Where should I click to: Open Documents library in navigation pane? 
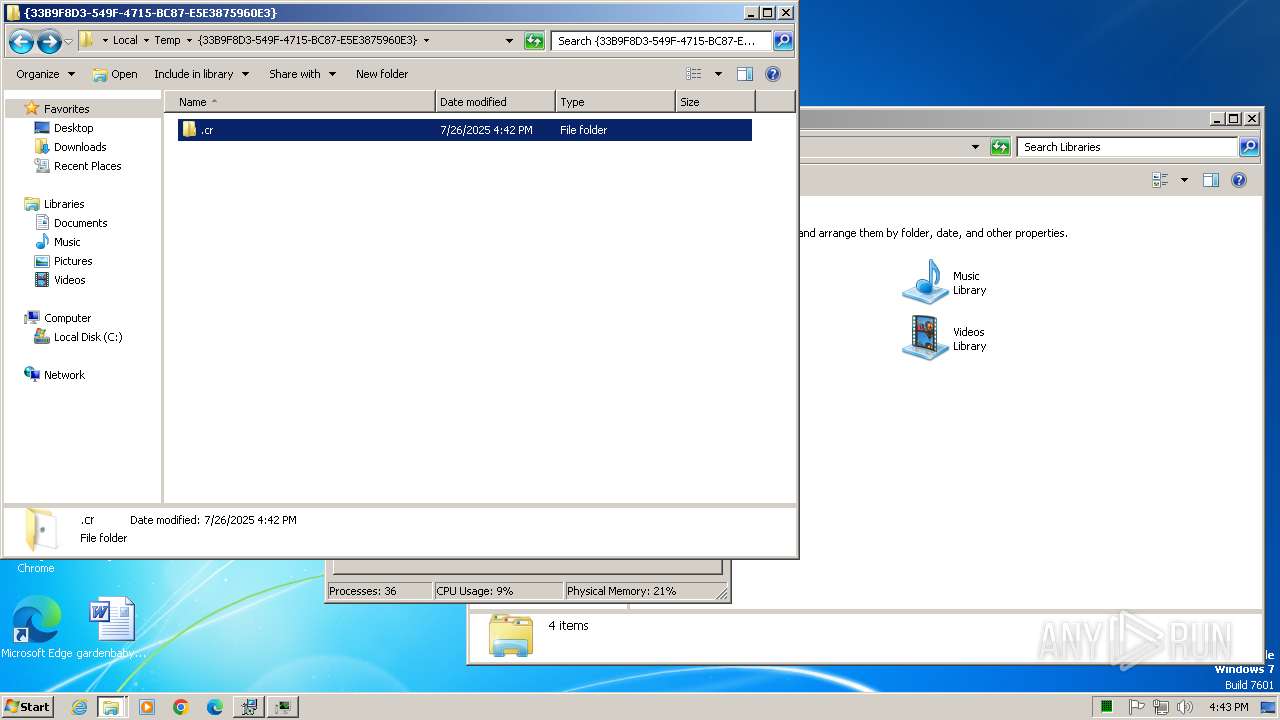pos(80,223)
